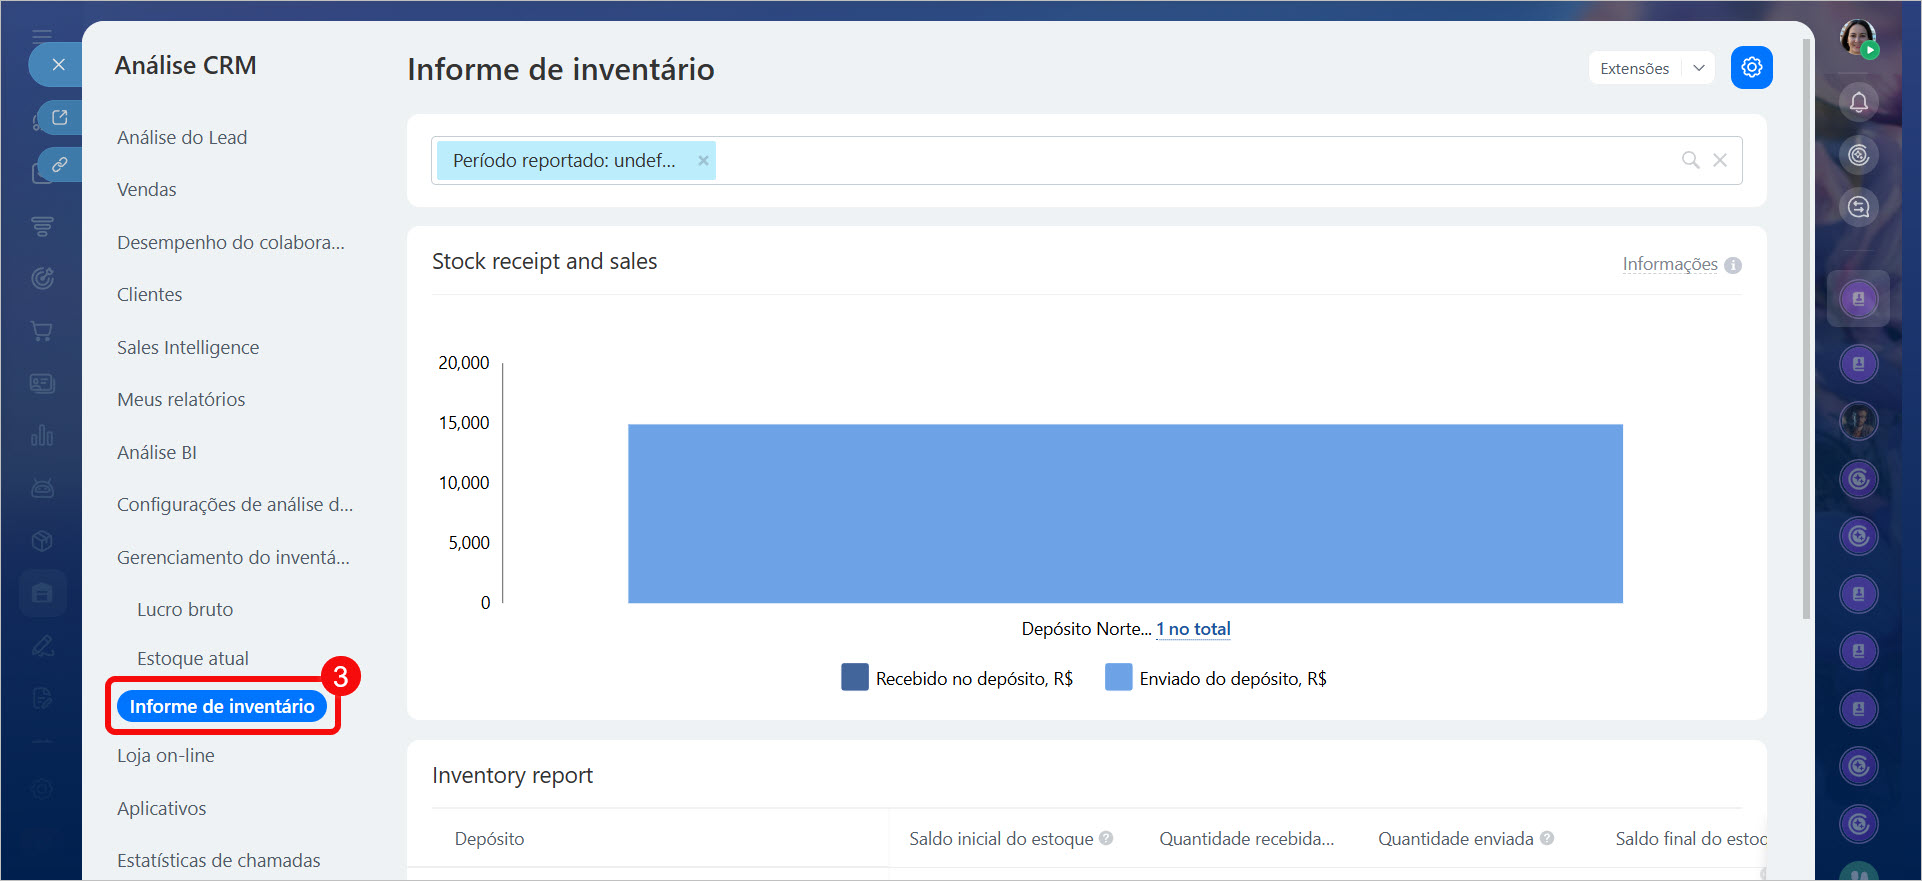Click the notifications bell icon
The image size is (1922, 881).
coord(1858,102)
